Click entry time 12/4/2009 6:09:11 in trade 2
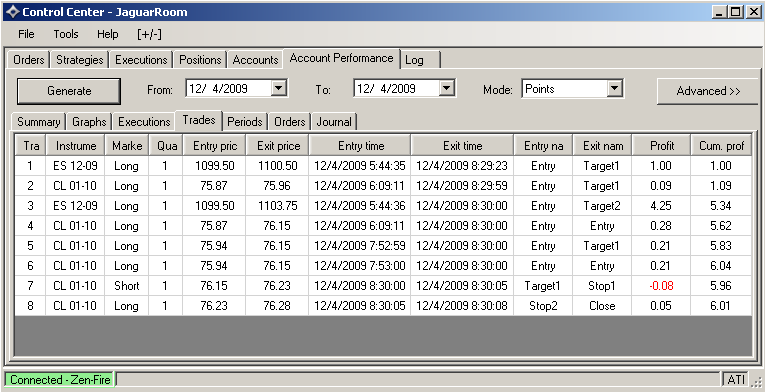Viewport: 765px width, 392px height. [360, 186]
